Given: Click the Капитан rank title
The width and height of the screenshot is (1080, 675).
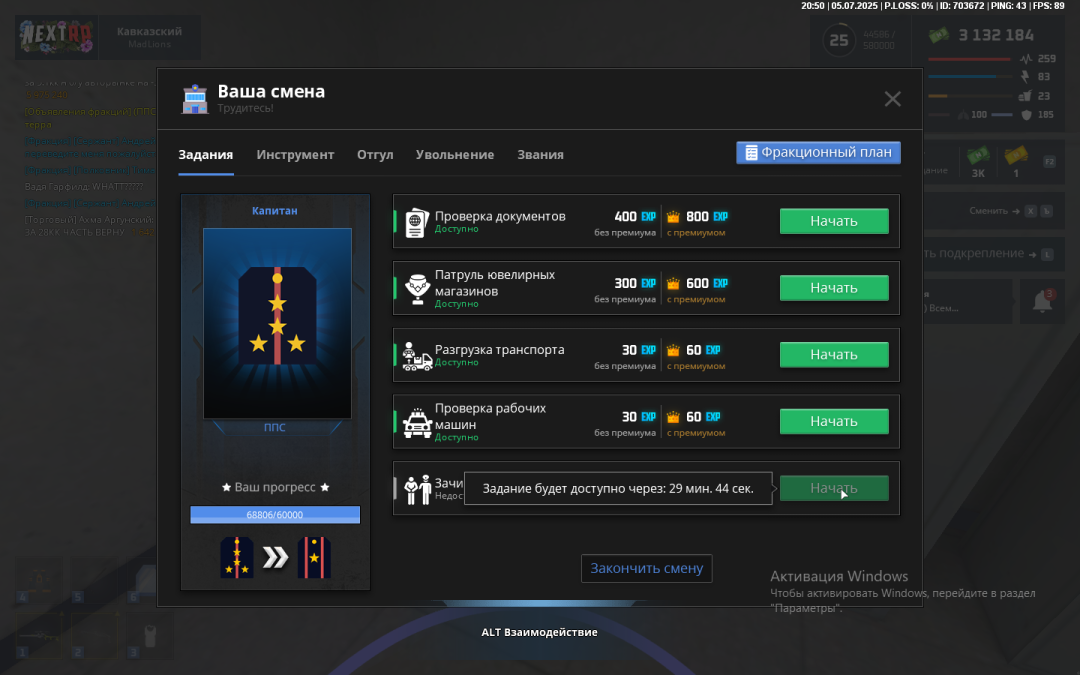Looking at the screenshot, I should pyautogui.click(x=275, y=211).
